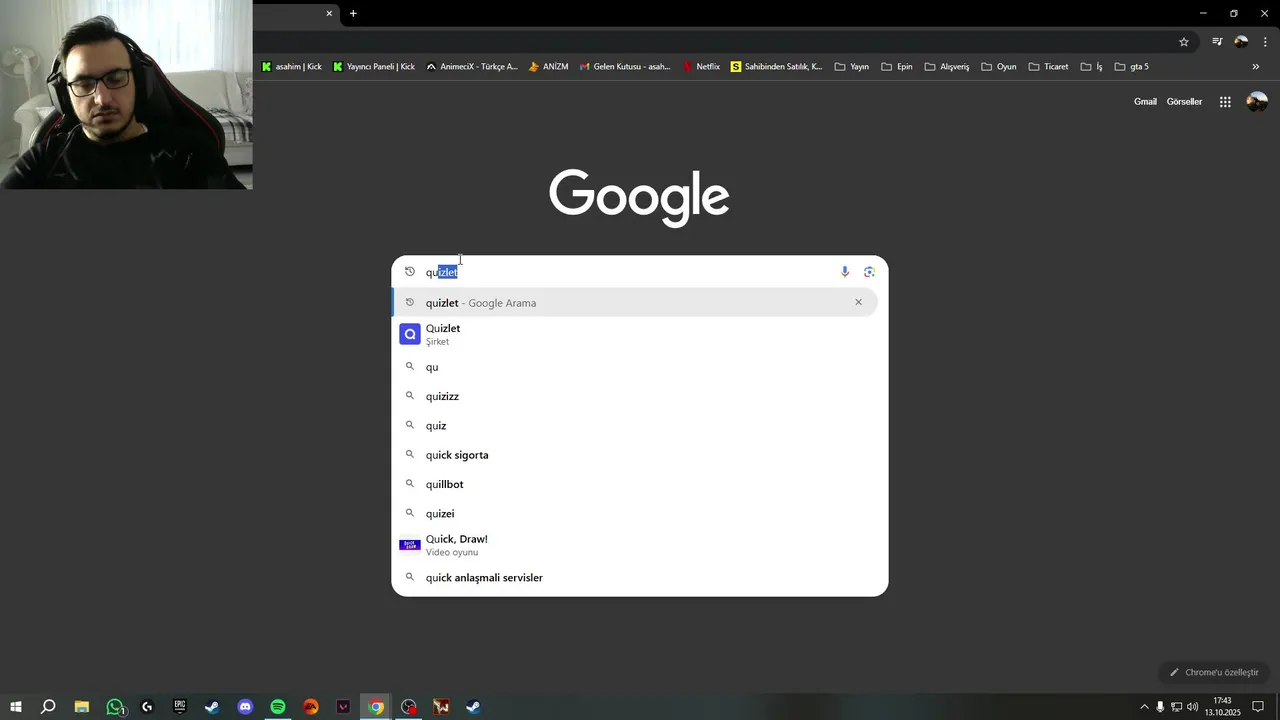Select the Quizlet company suggestion icon
1280x720 pixels.
409,334
